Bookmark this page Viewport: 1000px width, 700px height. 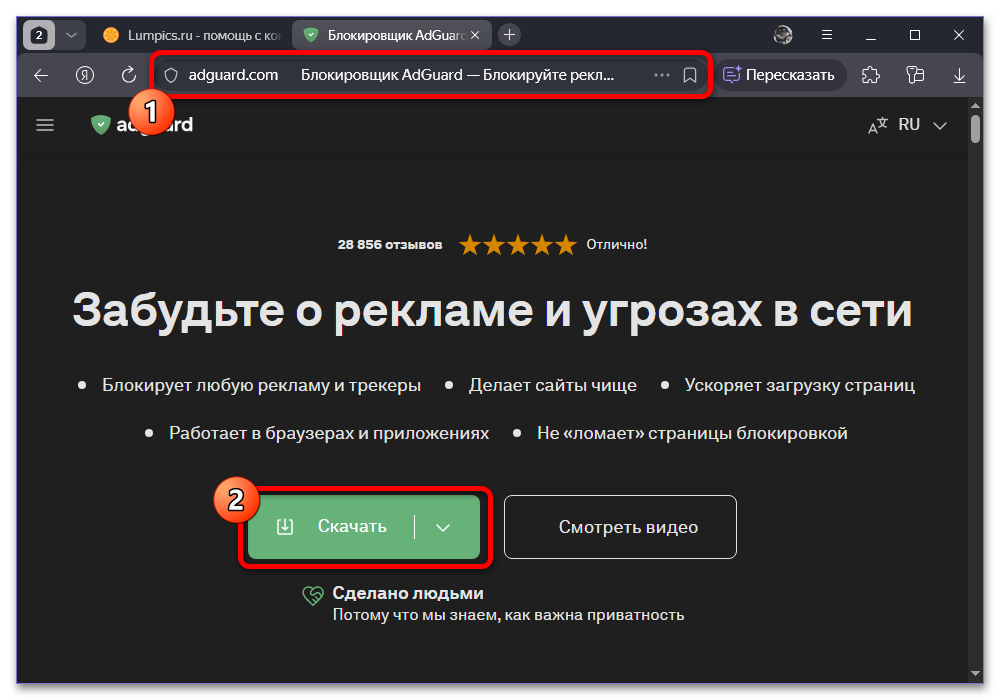690,75
